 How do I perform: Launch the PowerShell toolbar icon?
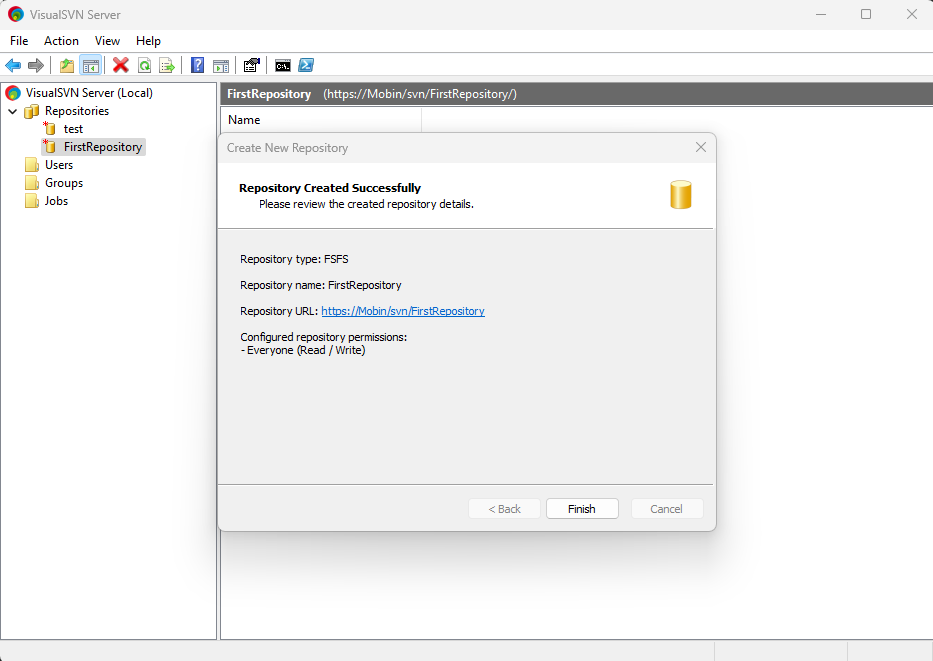coord(306,65)
